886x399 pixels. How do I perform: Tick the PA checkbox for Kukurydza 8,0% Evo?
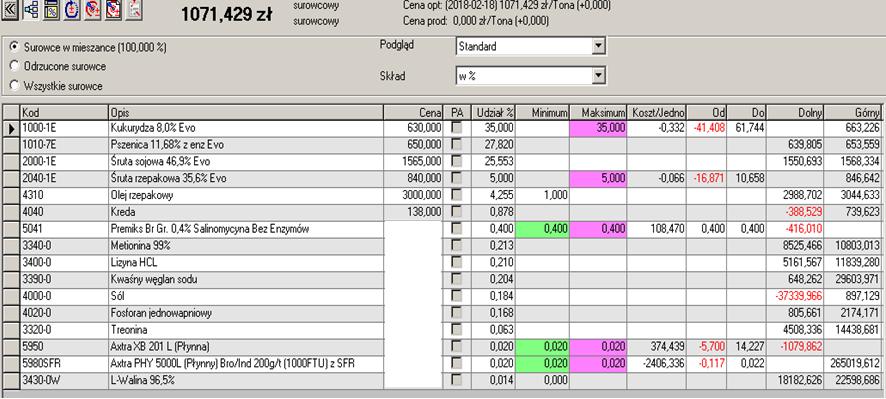click(457, 128)
